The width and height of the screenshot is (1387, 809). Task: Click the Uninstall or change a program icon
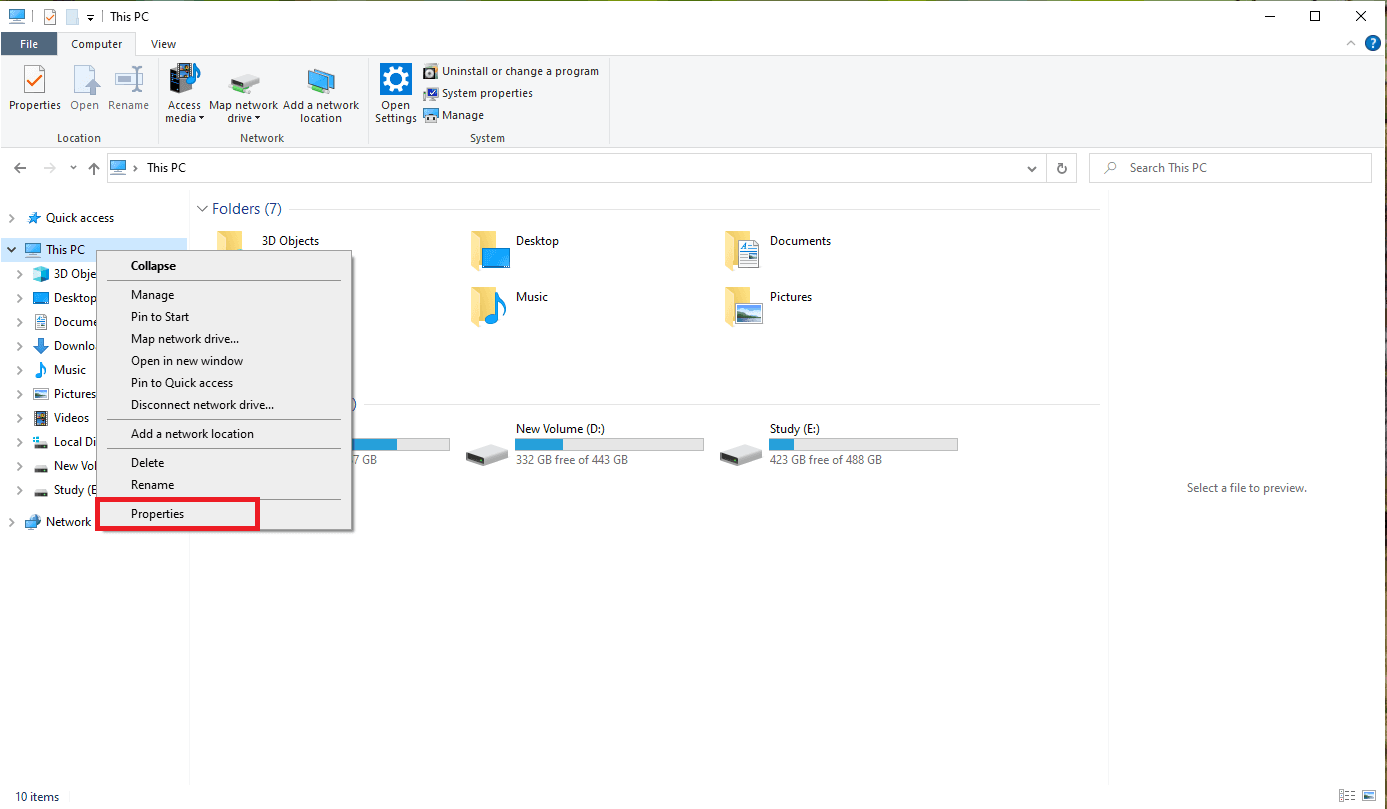pyautogui.click(x=432, y=71)
